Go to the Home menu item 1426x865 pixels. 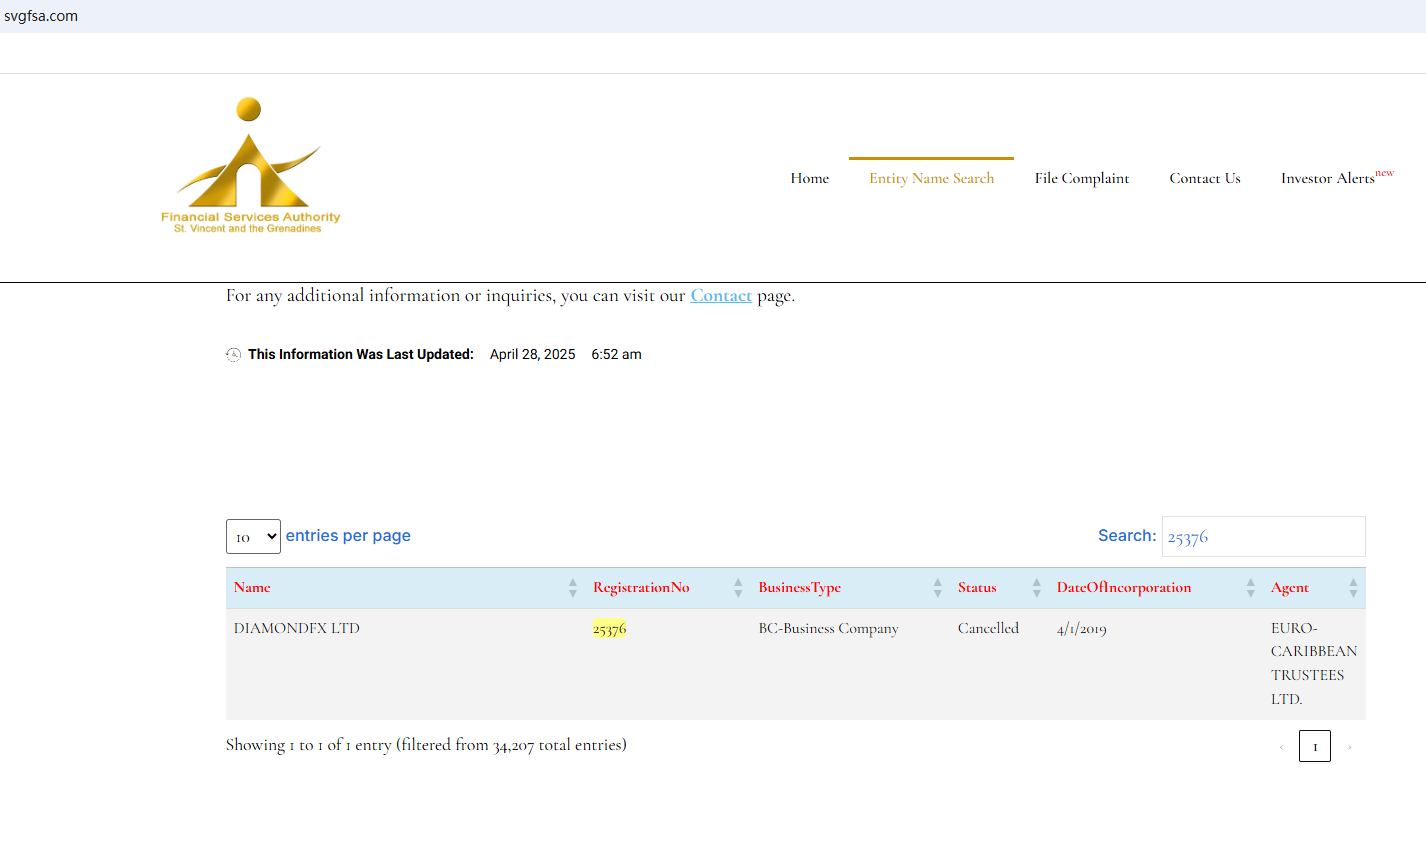pyautogui.click(x=809, y=178)
